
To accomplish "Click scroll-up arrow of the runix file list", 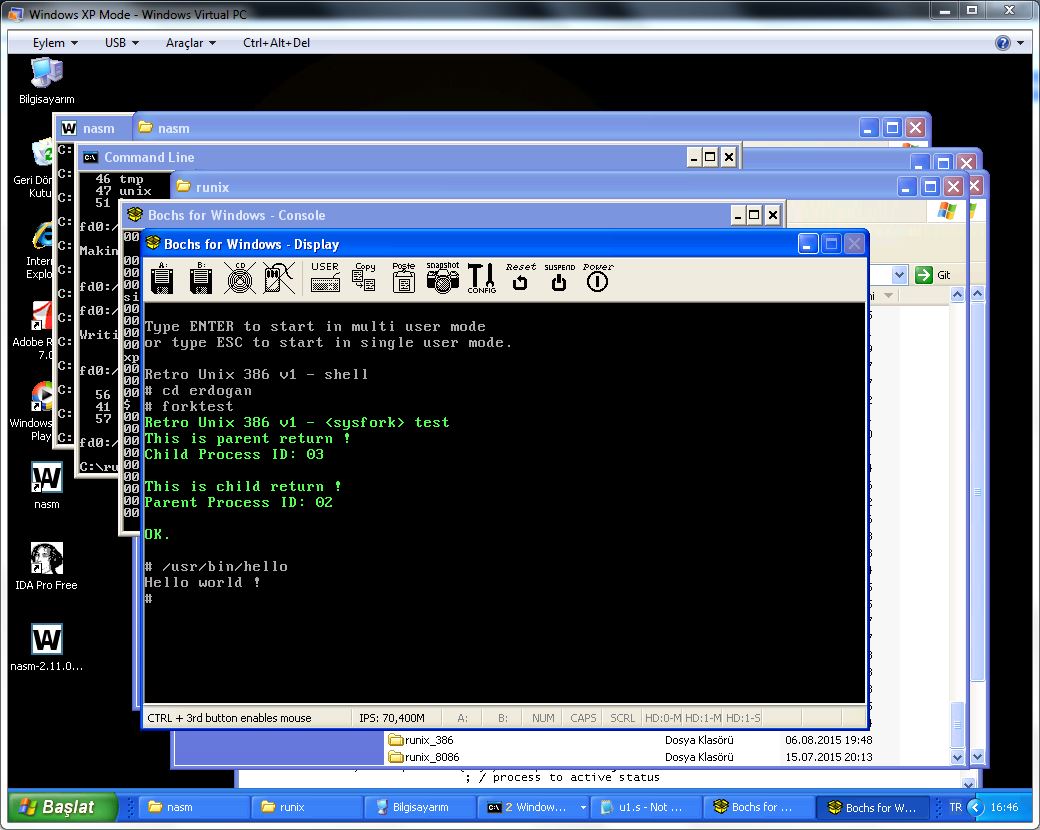I will point(957,294).
